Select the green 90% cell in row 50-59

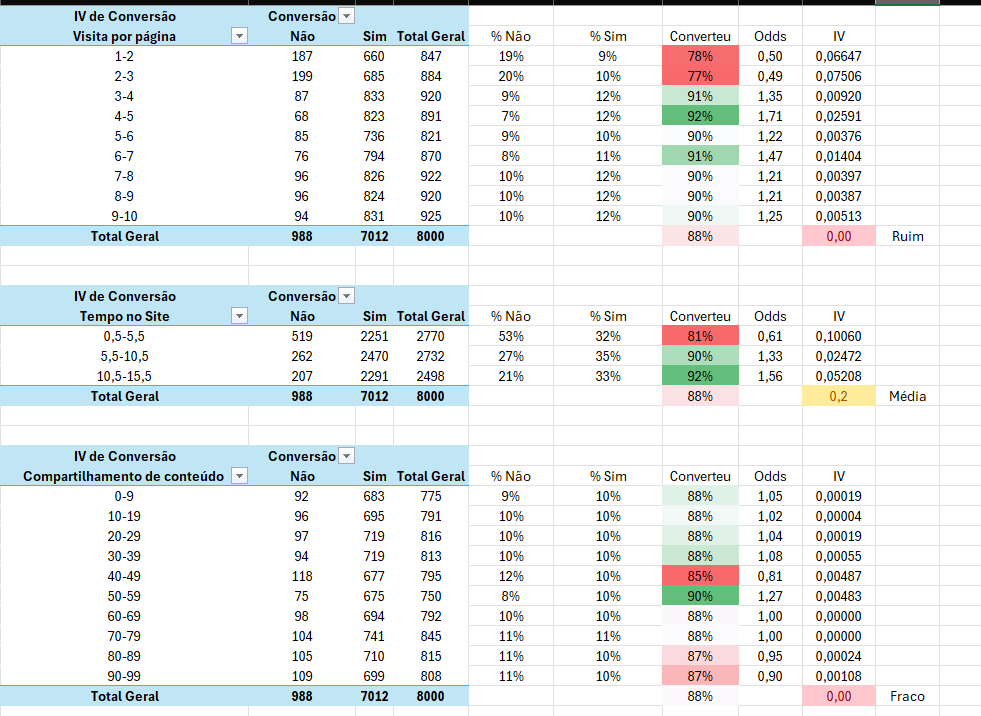click(700, 596)
